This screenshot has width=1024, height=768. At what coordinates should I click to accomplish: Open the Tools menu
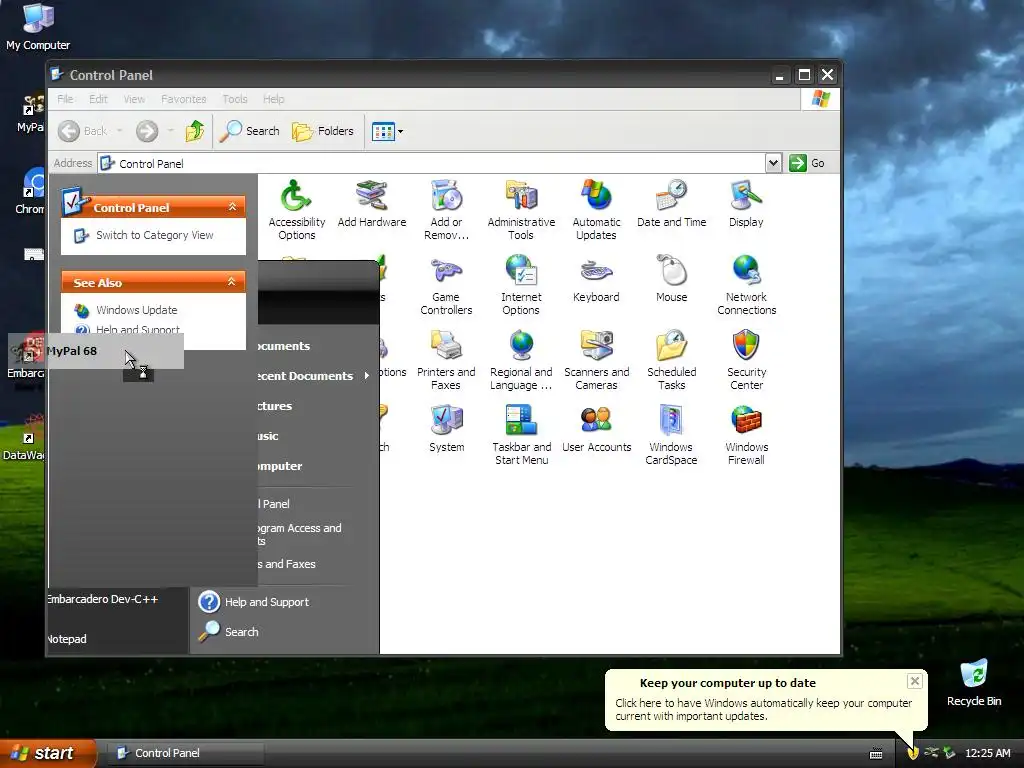pos(234,99)
